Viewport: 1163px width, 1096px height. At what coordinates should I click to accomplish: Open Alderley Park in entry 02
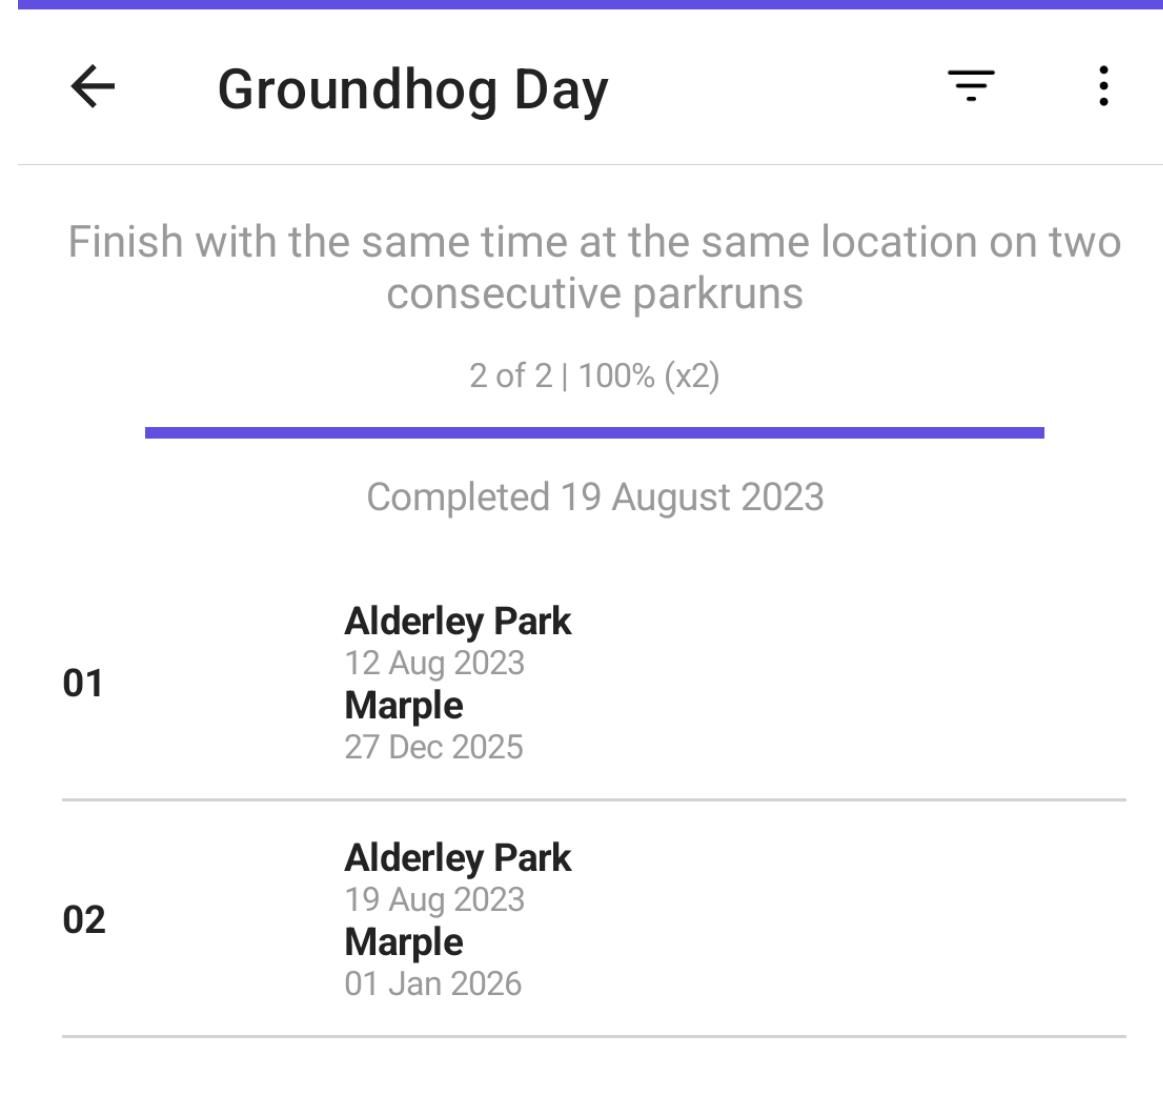[x=457, y=858]
